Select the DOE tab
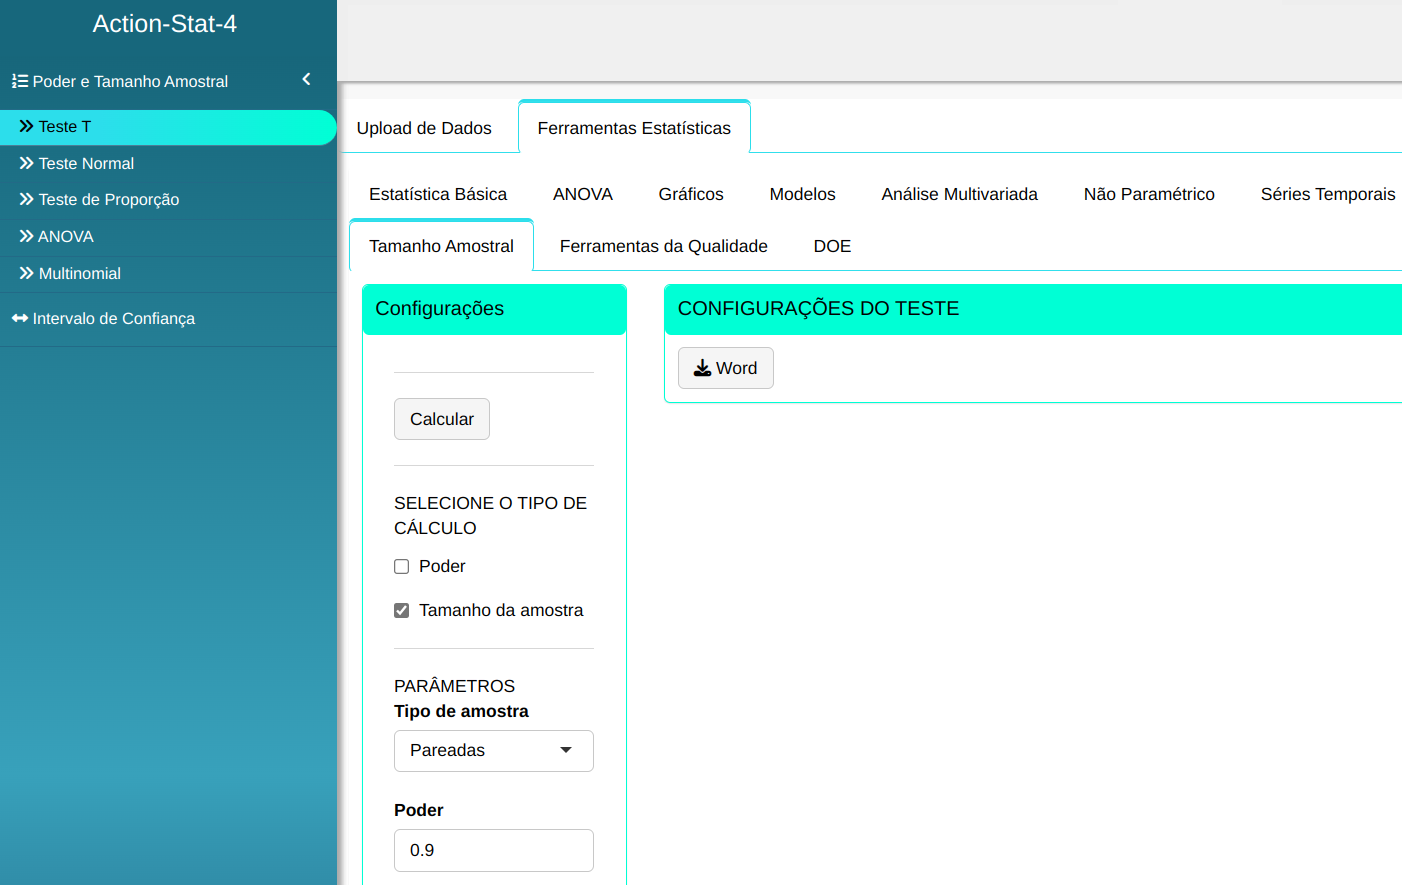 coord(832,246)
